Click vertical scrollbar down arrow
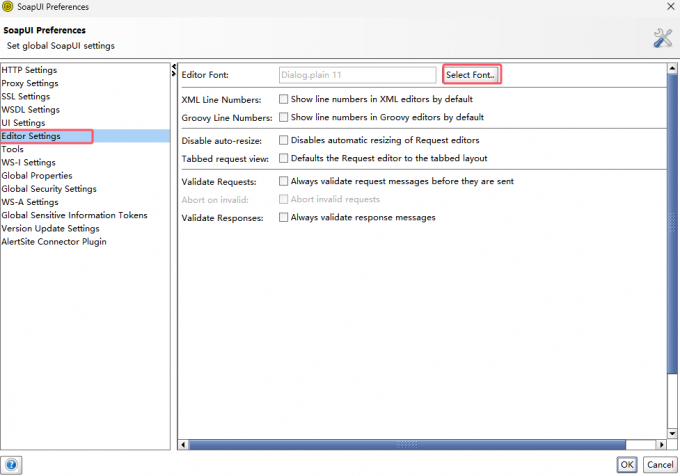Image resolution: width=680 pixels, height=476 pixels. click(672, 433)
